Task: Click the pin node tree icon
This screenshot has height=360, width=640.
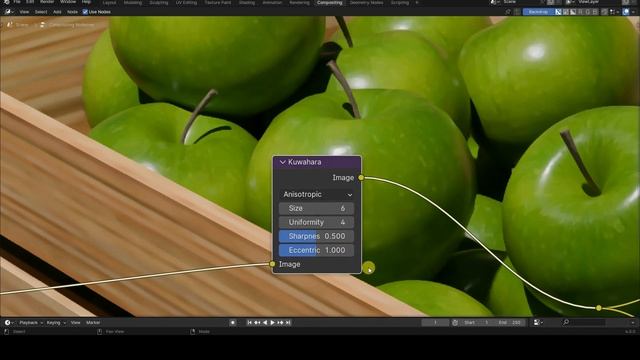Action: tap(508, 12)
